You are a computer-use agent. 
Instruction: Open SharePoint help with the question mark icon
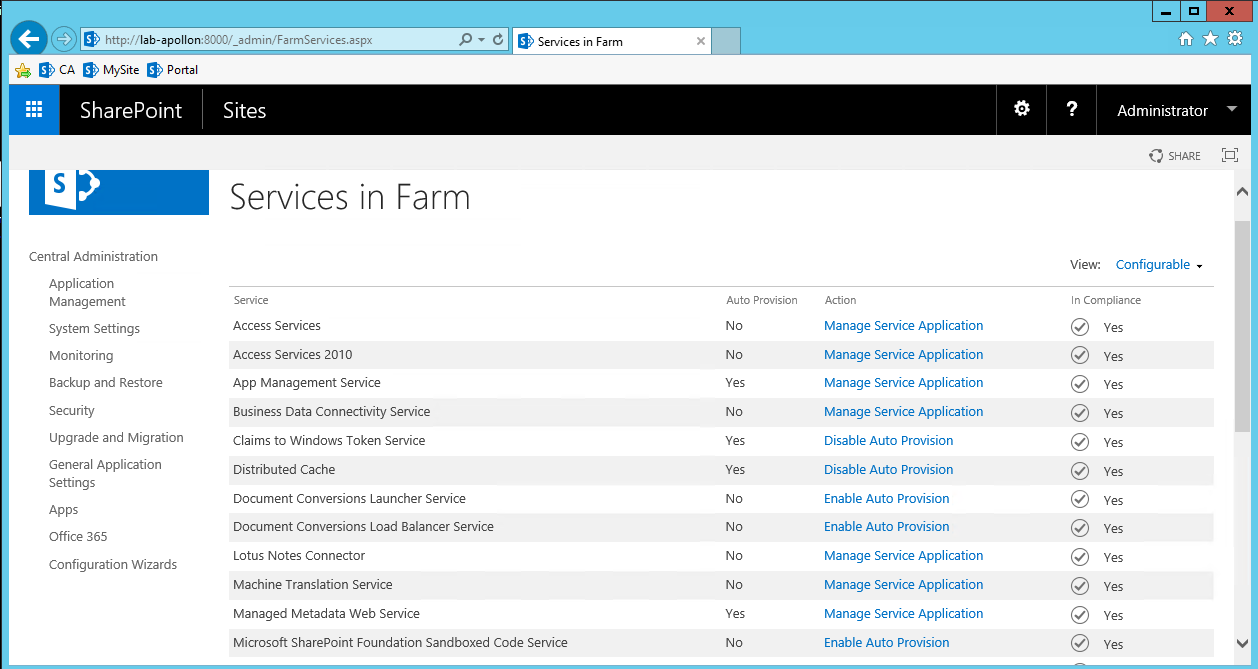tap(1071, 109)
